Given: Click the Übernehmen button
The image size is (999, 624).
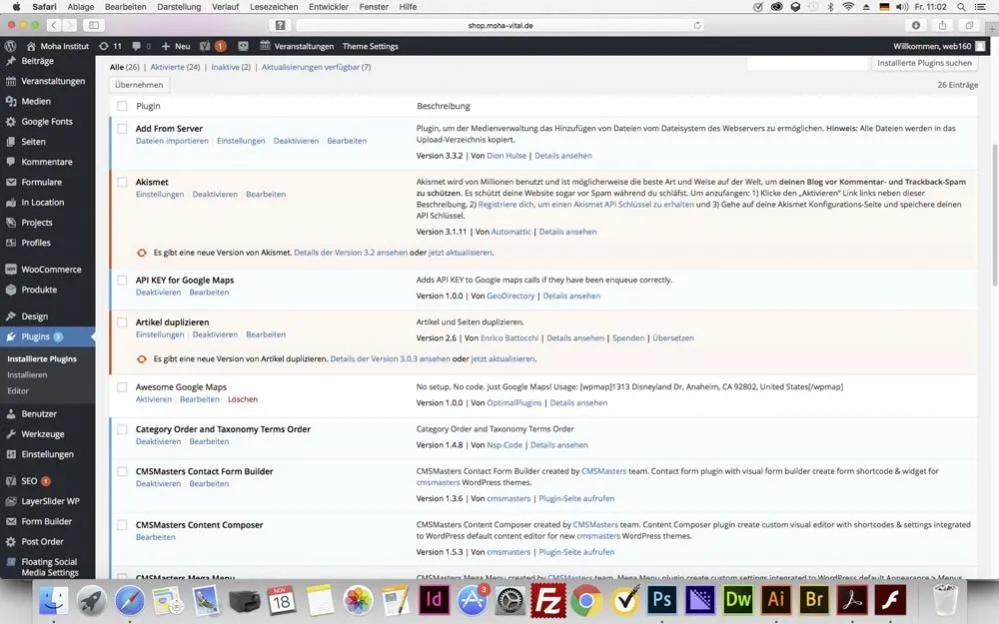Looking at the screenshot, I should (x=139, y=85).
